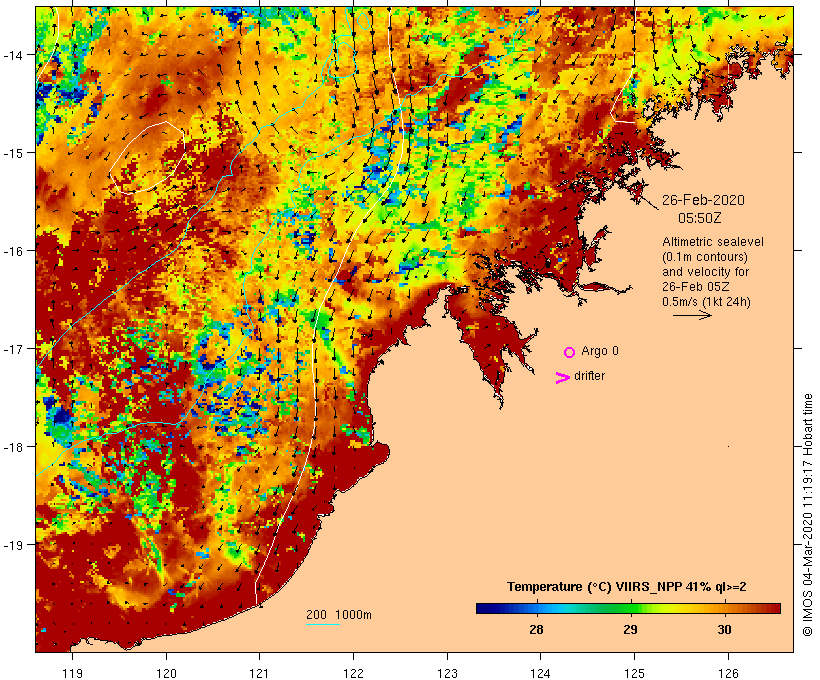Click the temperature color bar near 30

[x=724, y=608]
